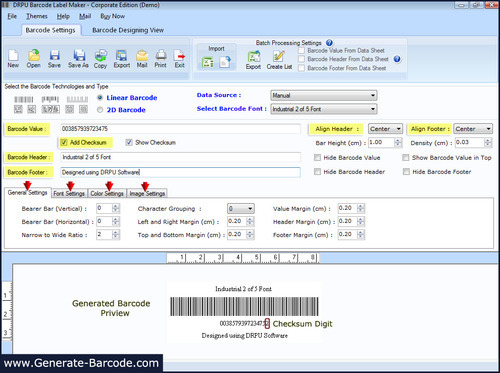
Task: Switch to Font Settings tab
Action: pyautogui.click(x=69, y=193)
